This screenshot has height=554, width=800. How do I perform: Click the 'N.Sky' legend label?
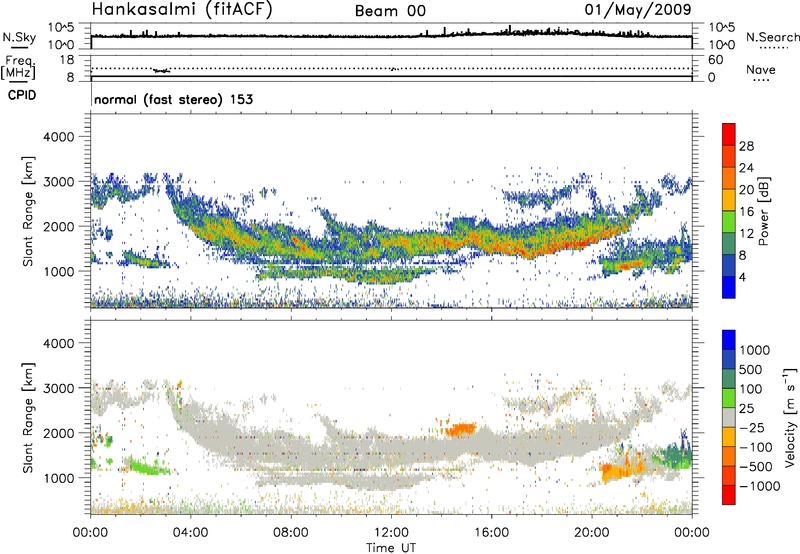(x=19, y=37)
